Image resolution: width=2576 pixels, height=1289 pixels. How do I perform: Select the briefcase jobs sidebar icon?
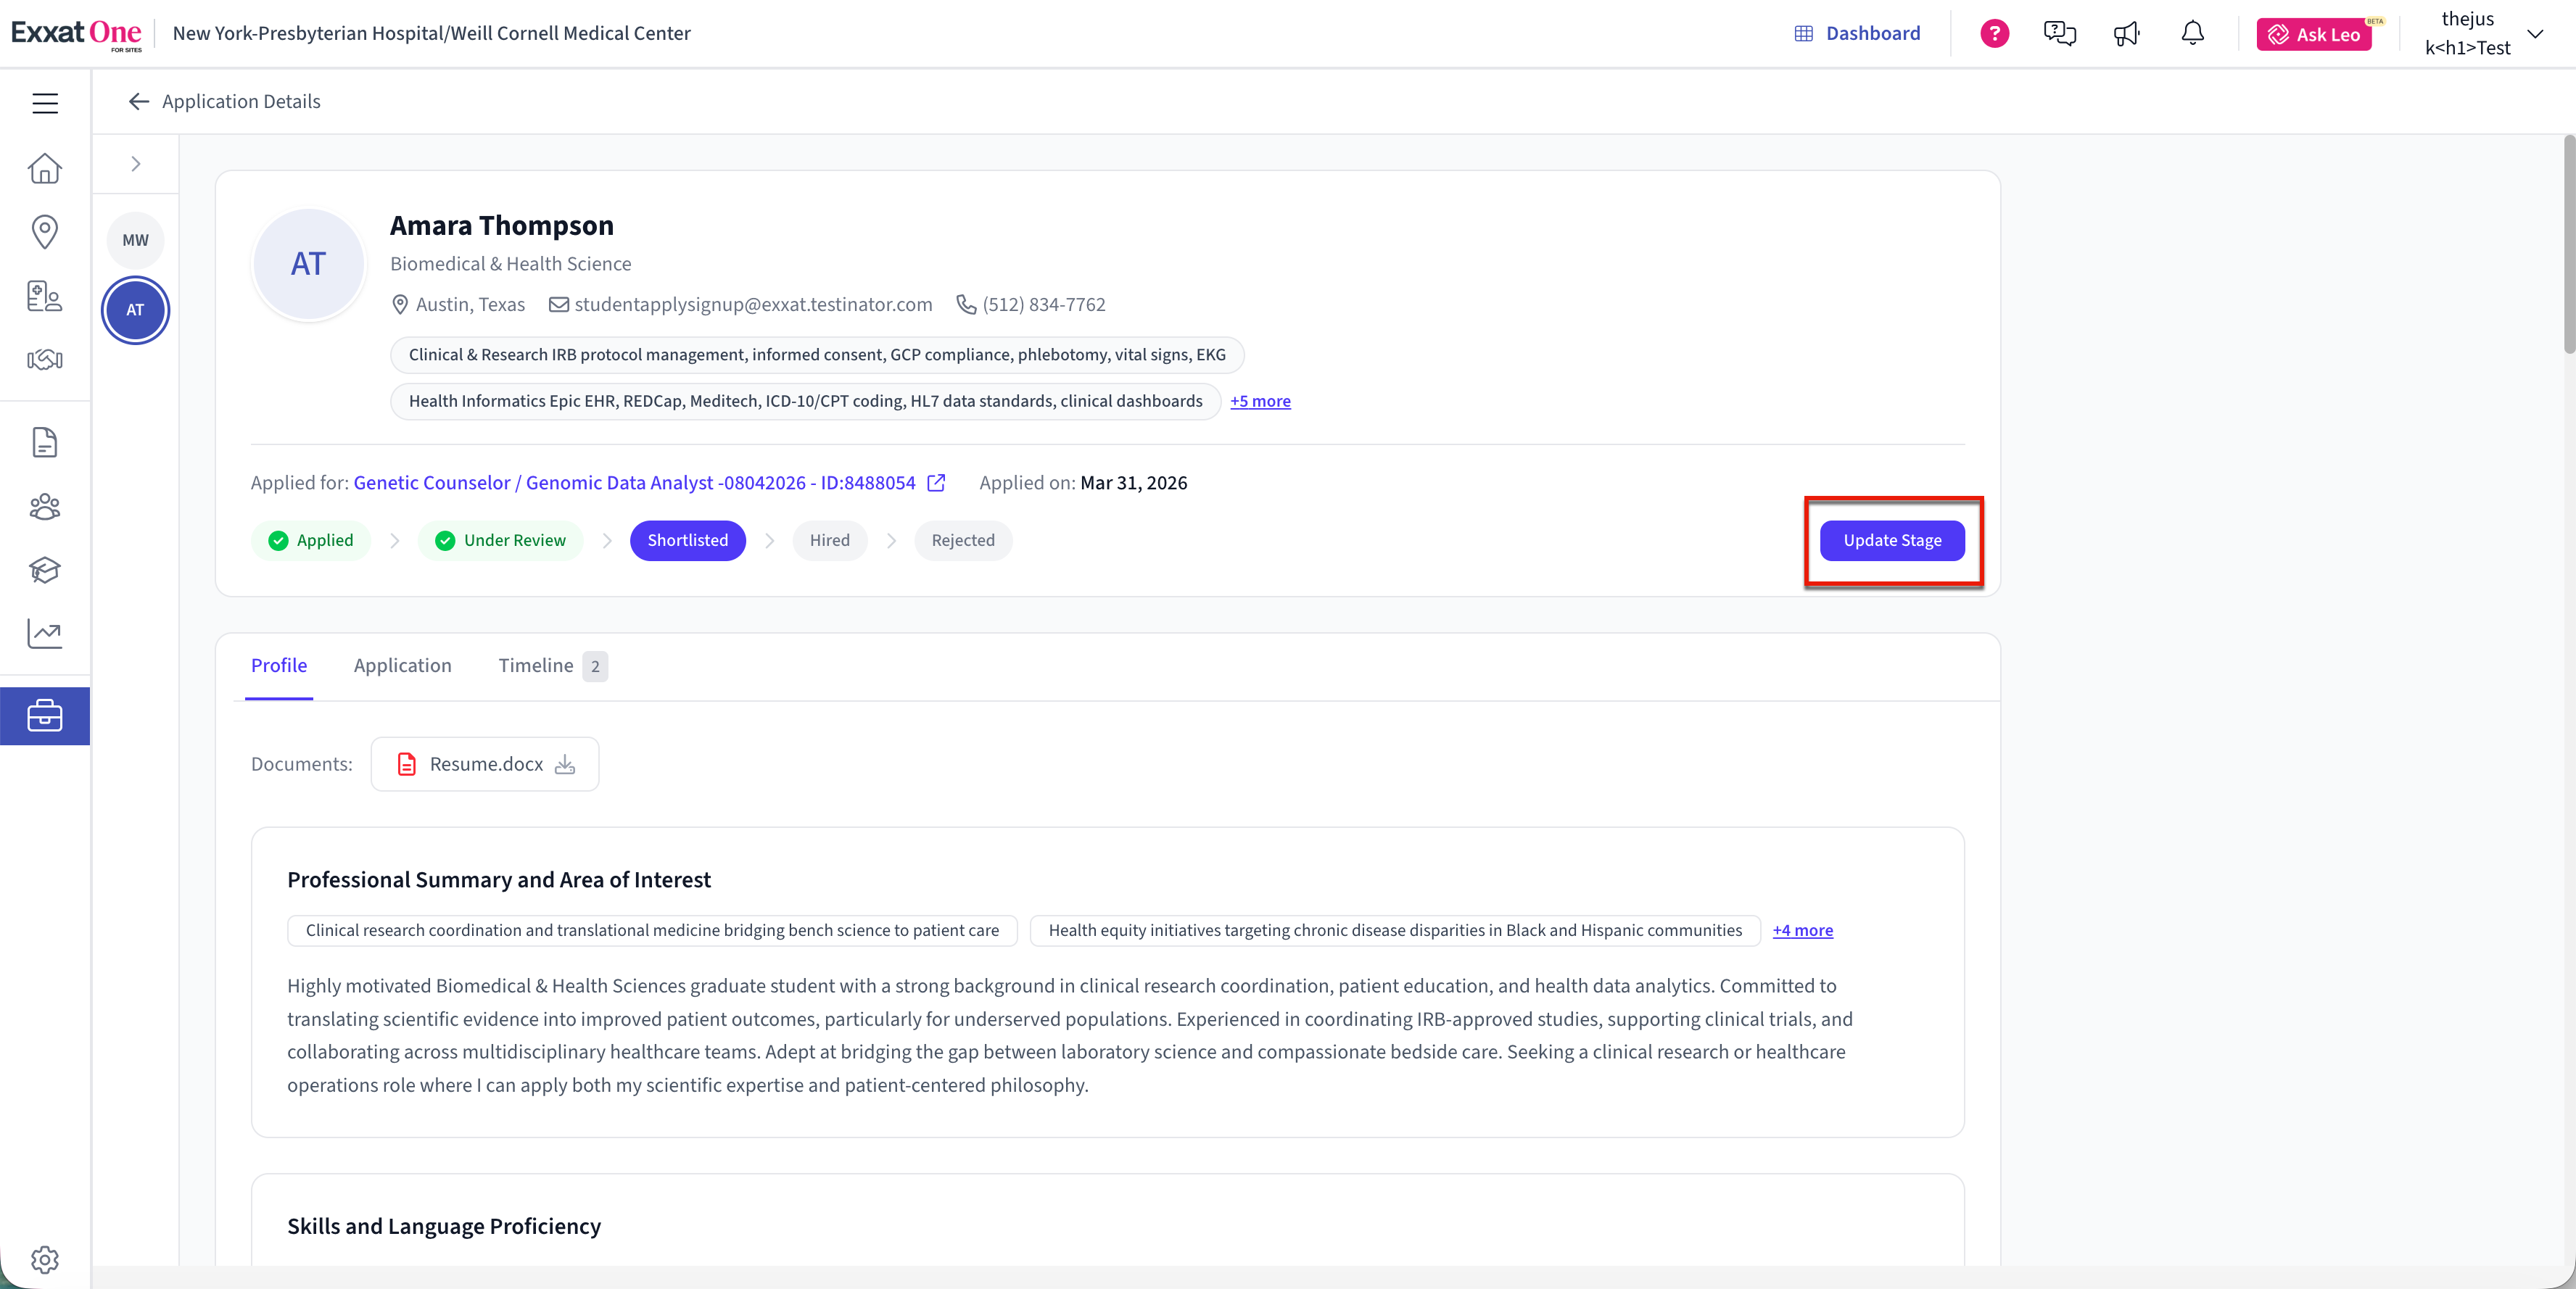coord(45,716)
